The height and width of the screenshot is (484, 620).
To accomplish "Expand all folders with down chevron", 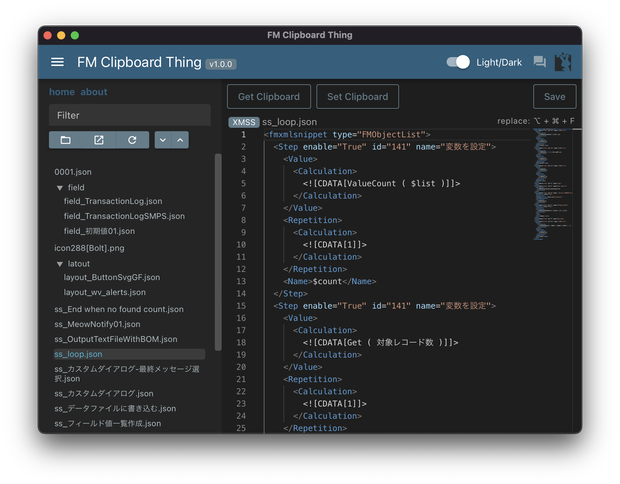I will coord(163,140).
